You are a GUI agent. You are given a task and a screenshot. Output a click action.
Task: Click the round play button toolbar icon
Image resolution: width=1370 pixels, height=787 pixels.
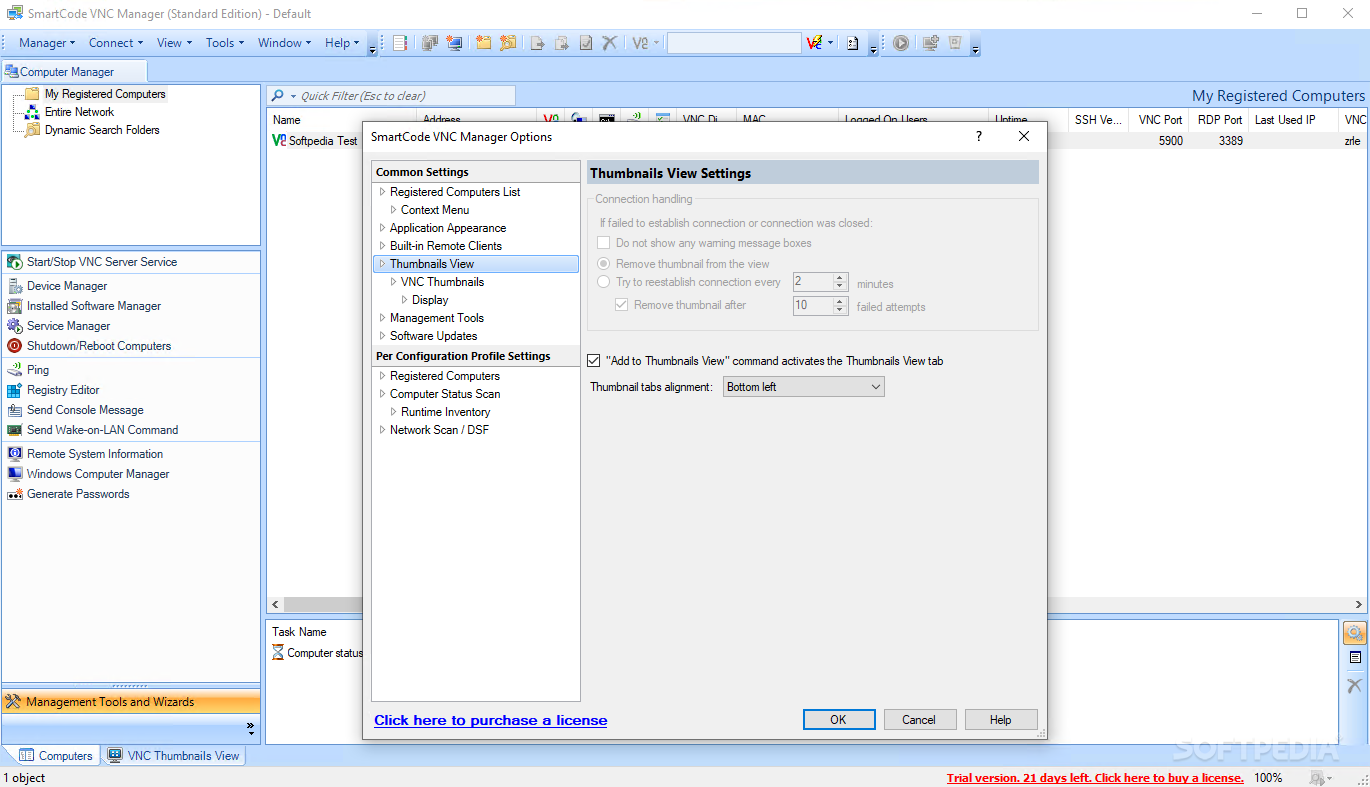point(901,43)
